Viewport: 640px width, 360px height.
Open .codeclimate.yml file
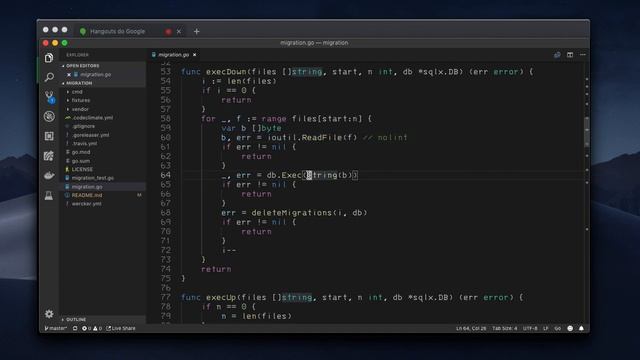[93, 118]
